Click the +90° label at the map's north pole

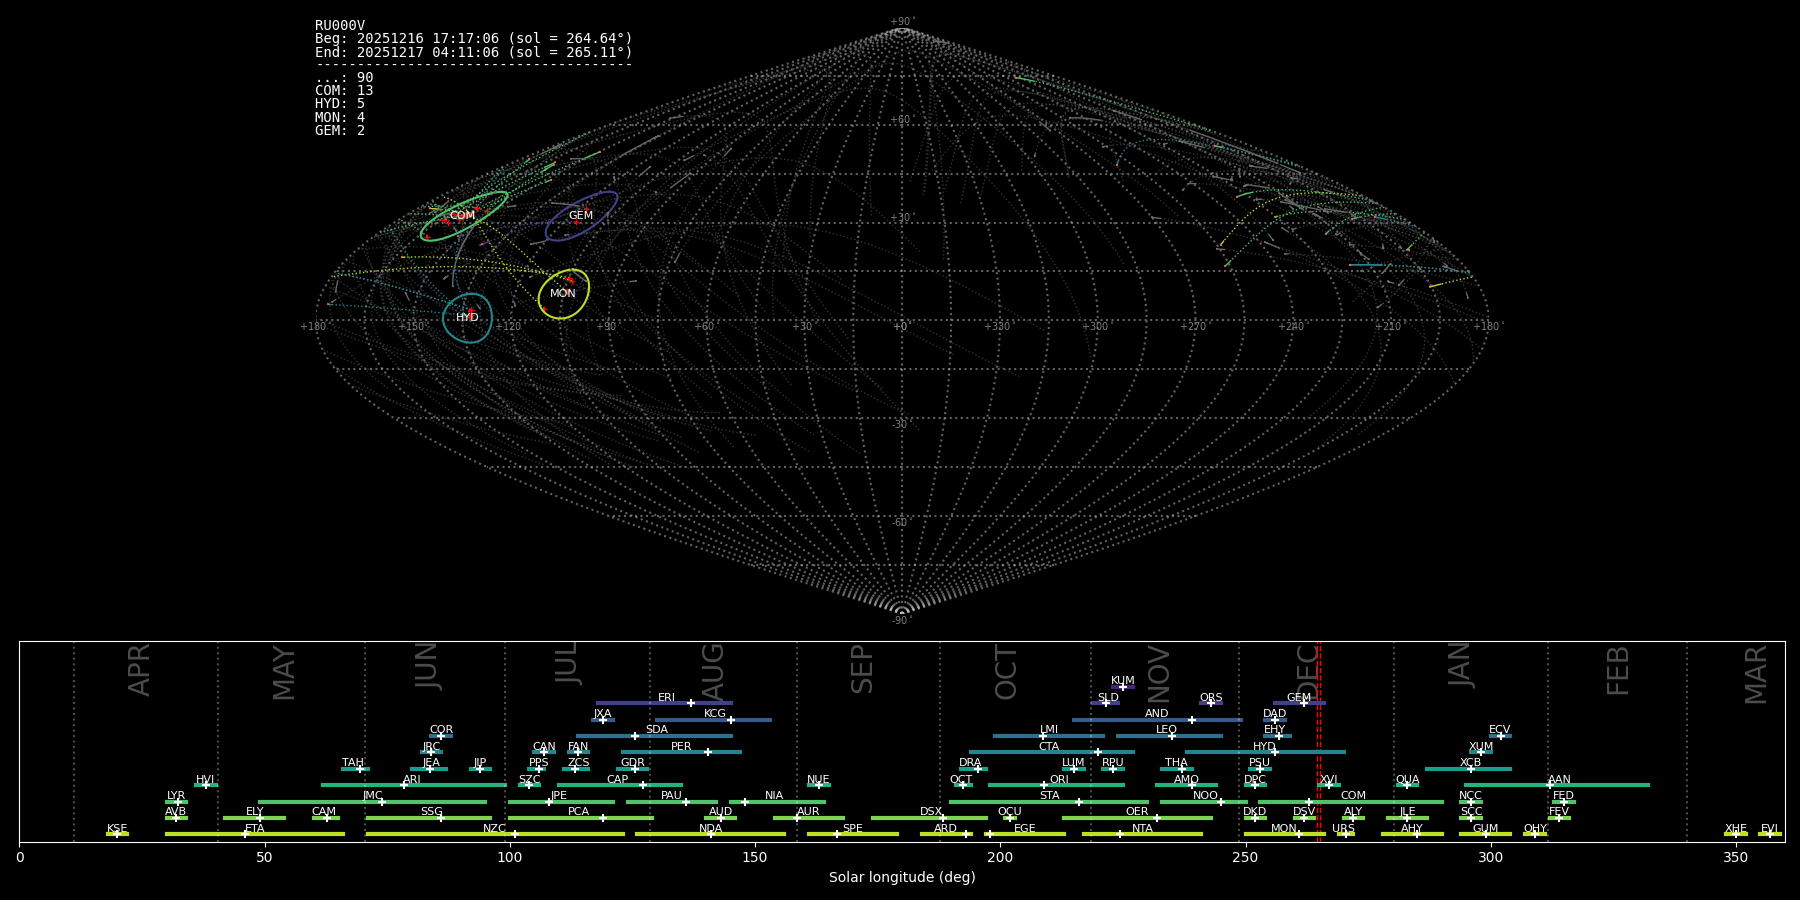click(x=902, y=22)
